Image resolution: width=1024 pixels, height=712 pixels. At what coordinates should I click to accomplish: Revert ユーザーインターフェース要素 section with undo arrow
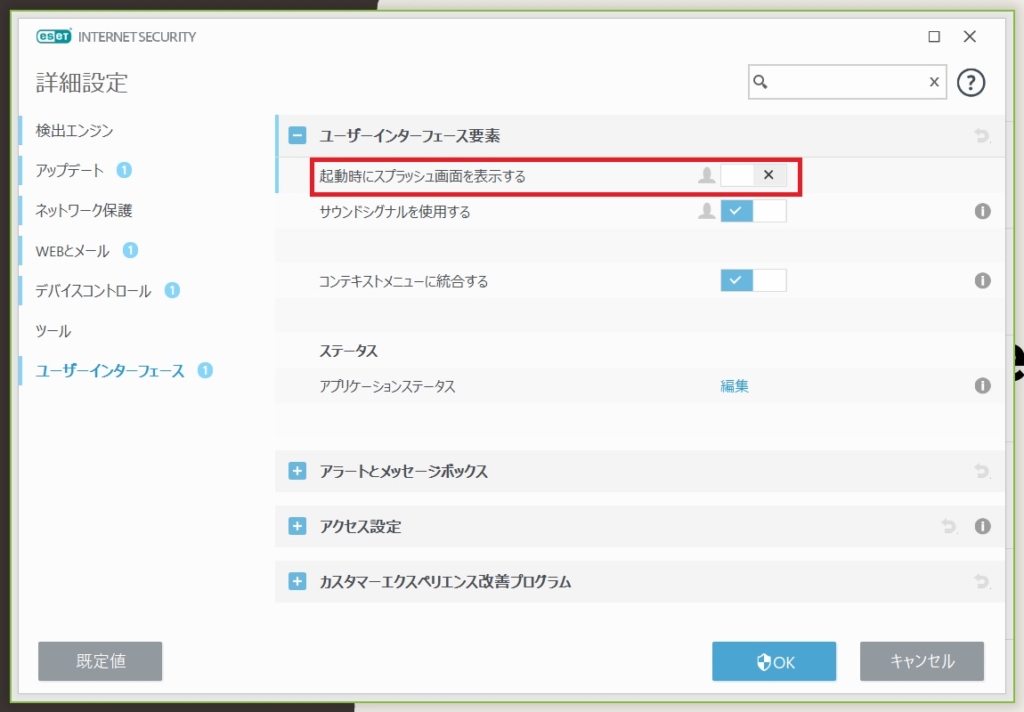point(982,136)
